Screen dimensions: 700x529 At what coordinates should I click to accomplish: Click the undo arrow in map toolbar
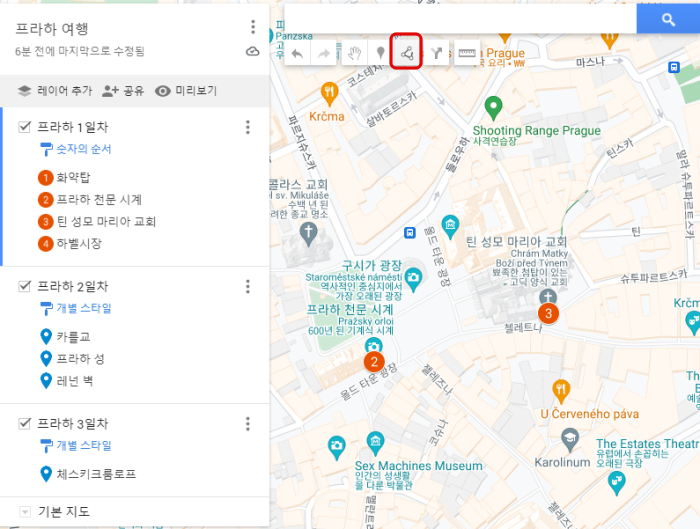click(297, 54)
